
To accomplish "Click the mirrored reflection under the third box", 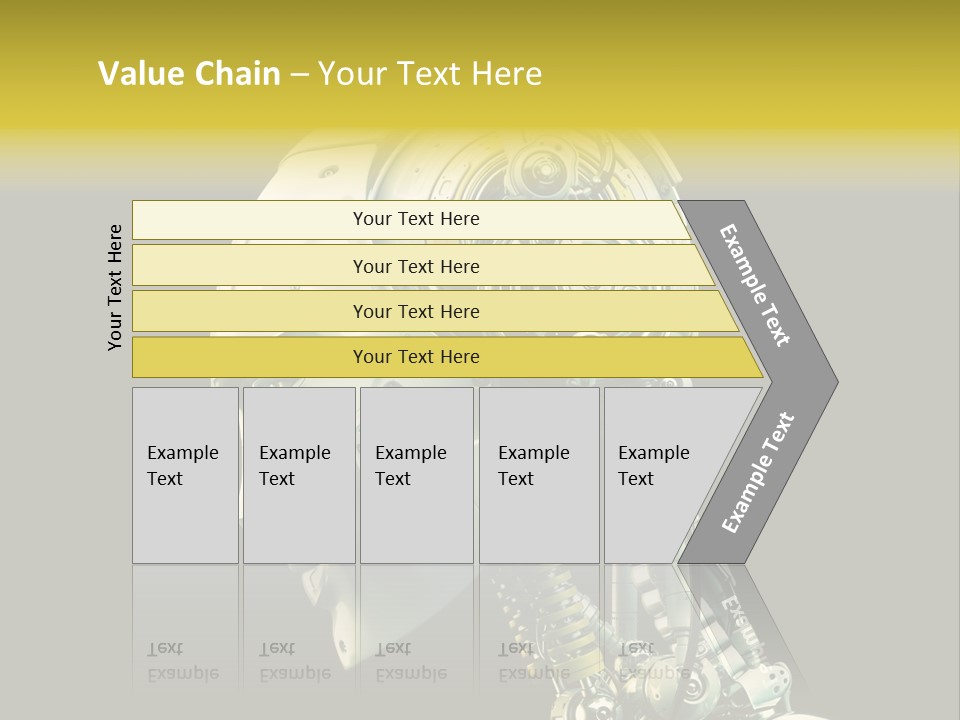I will [x=412, y=660].
